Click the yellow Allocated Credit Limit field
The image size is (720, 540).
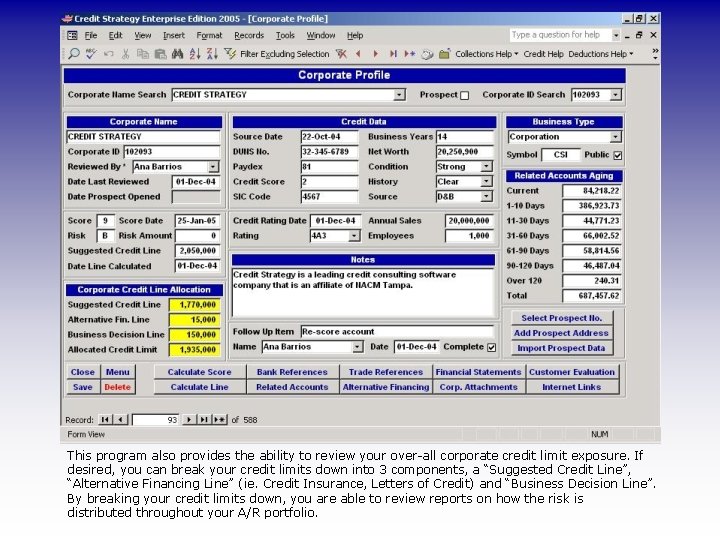point(195,349)
